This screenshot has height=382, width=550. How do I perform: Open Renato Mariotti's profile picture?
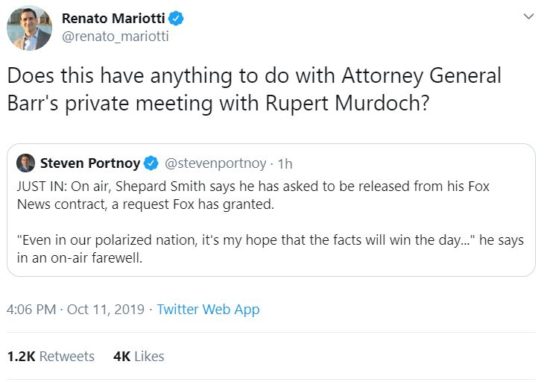29,28
